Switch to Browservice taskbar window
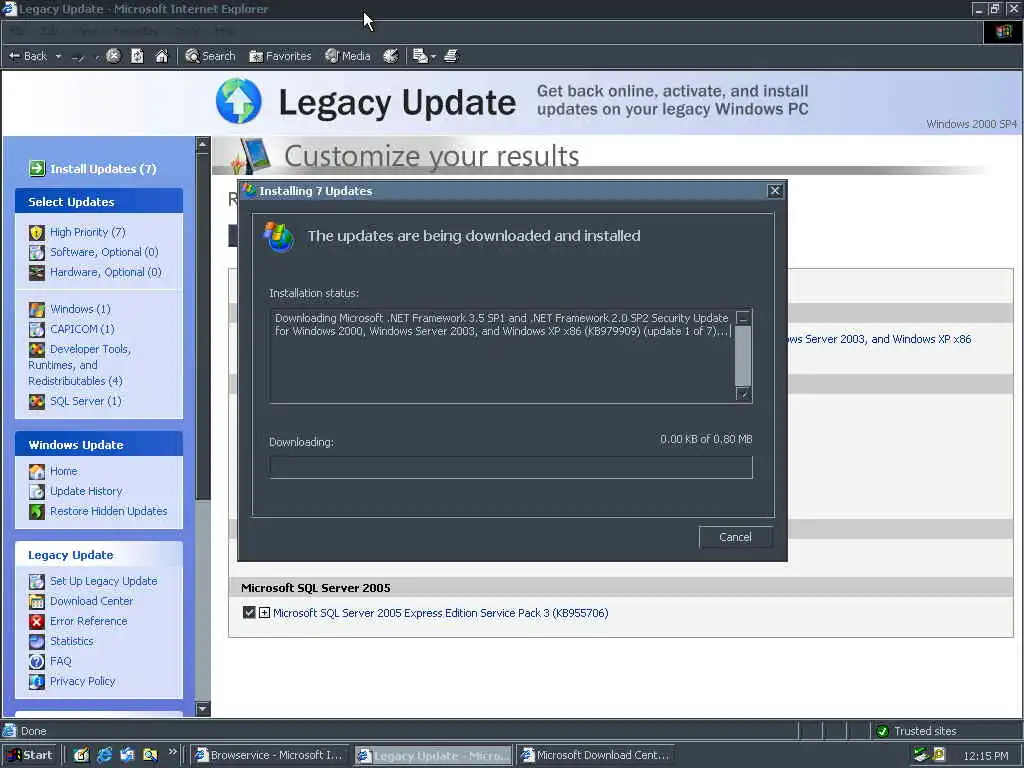Viewport: 1024px width, 768px height. click(x=270, y=755)
